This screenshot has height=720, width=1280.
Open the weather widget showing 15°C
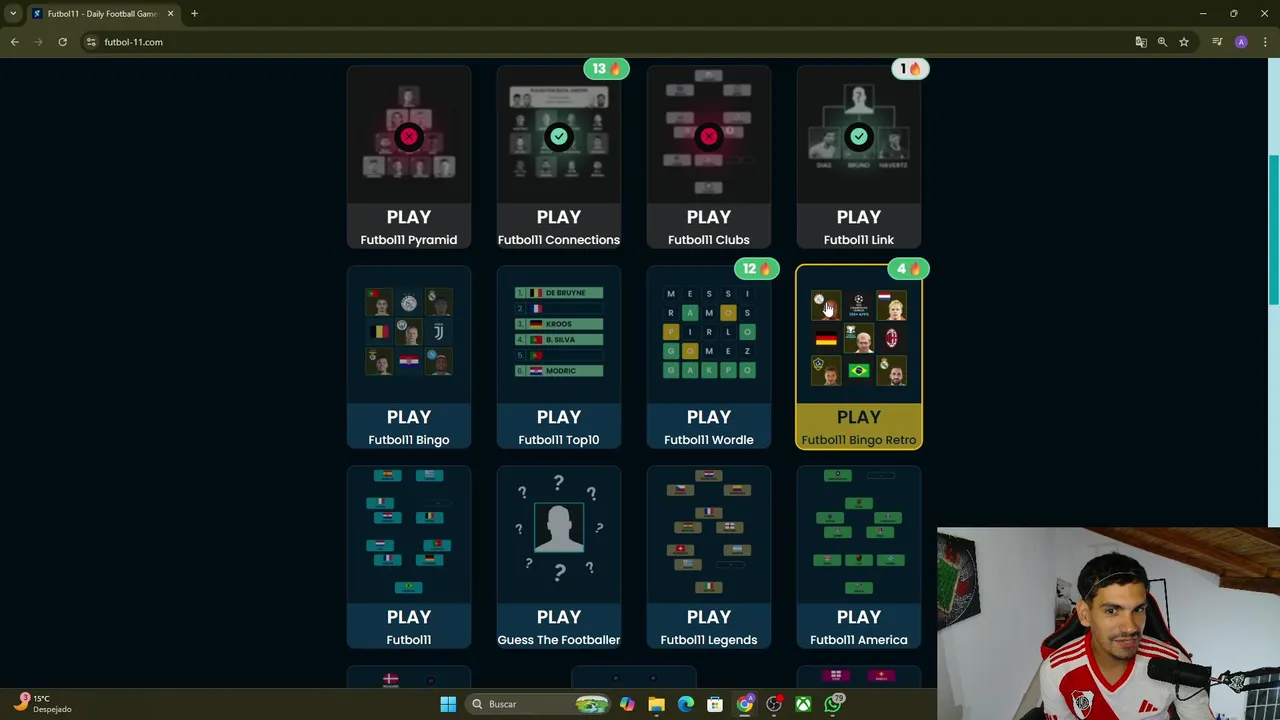tap(42, 704)
